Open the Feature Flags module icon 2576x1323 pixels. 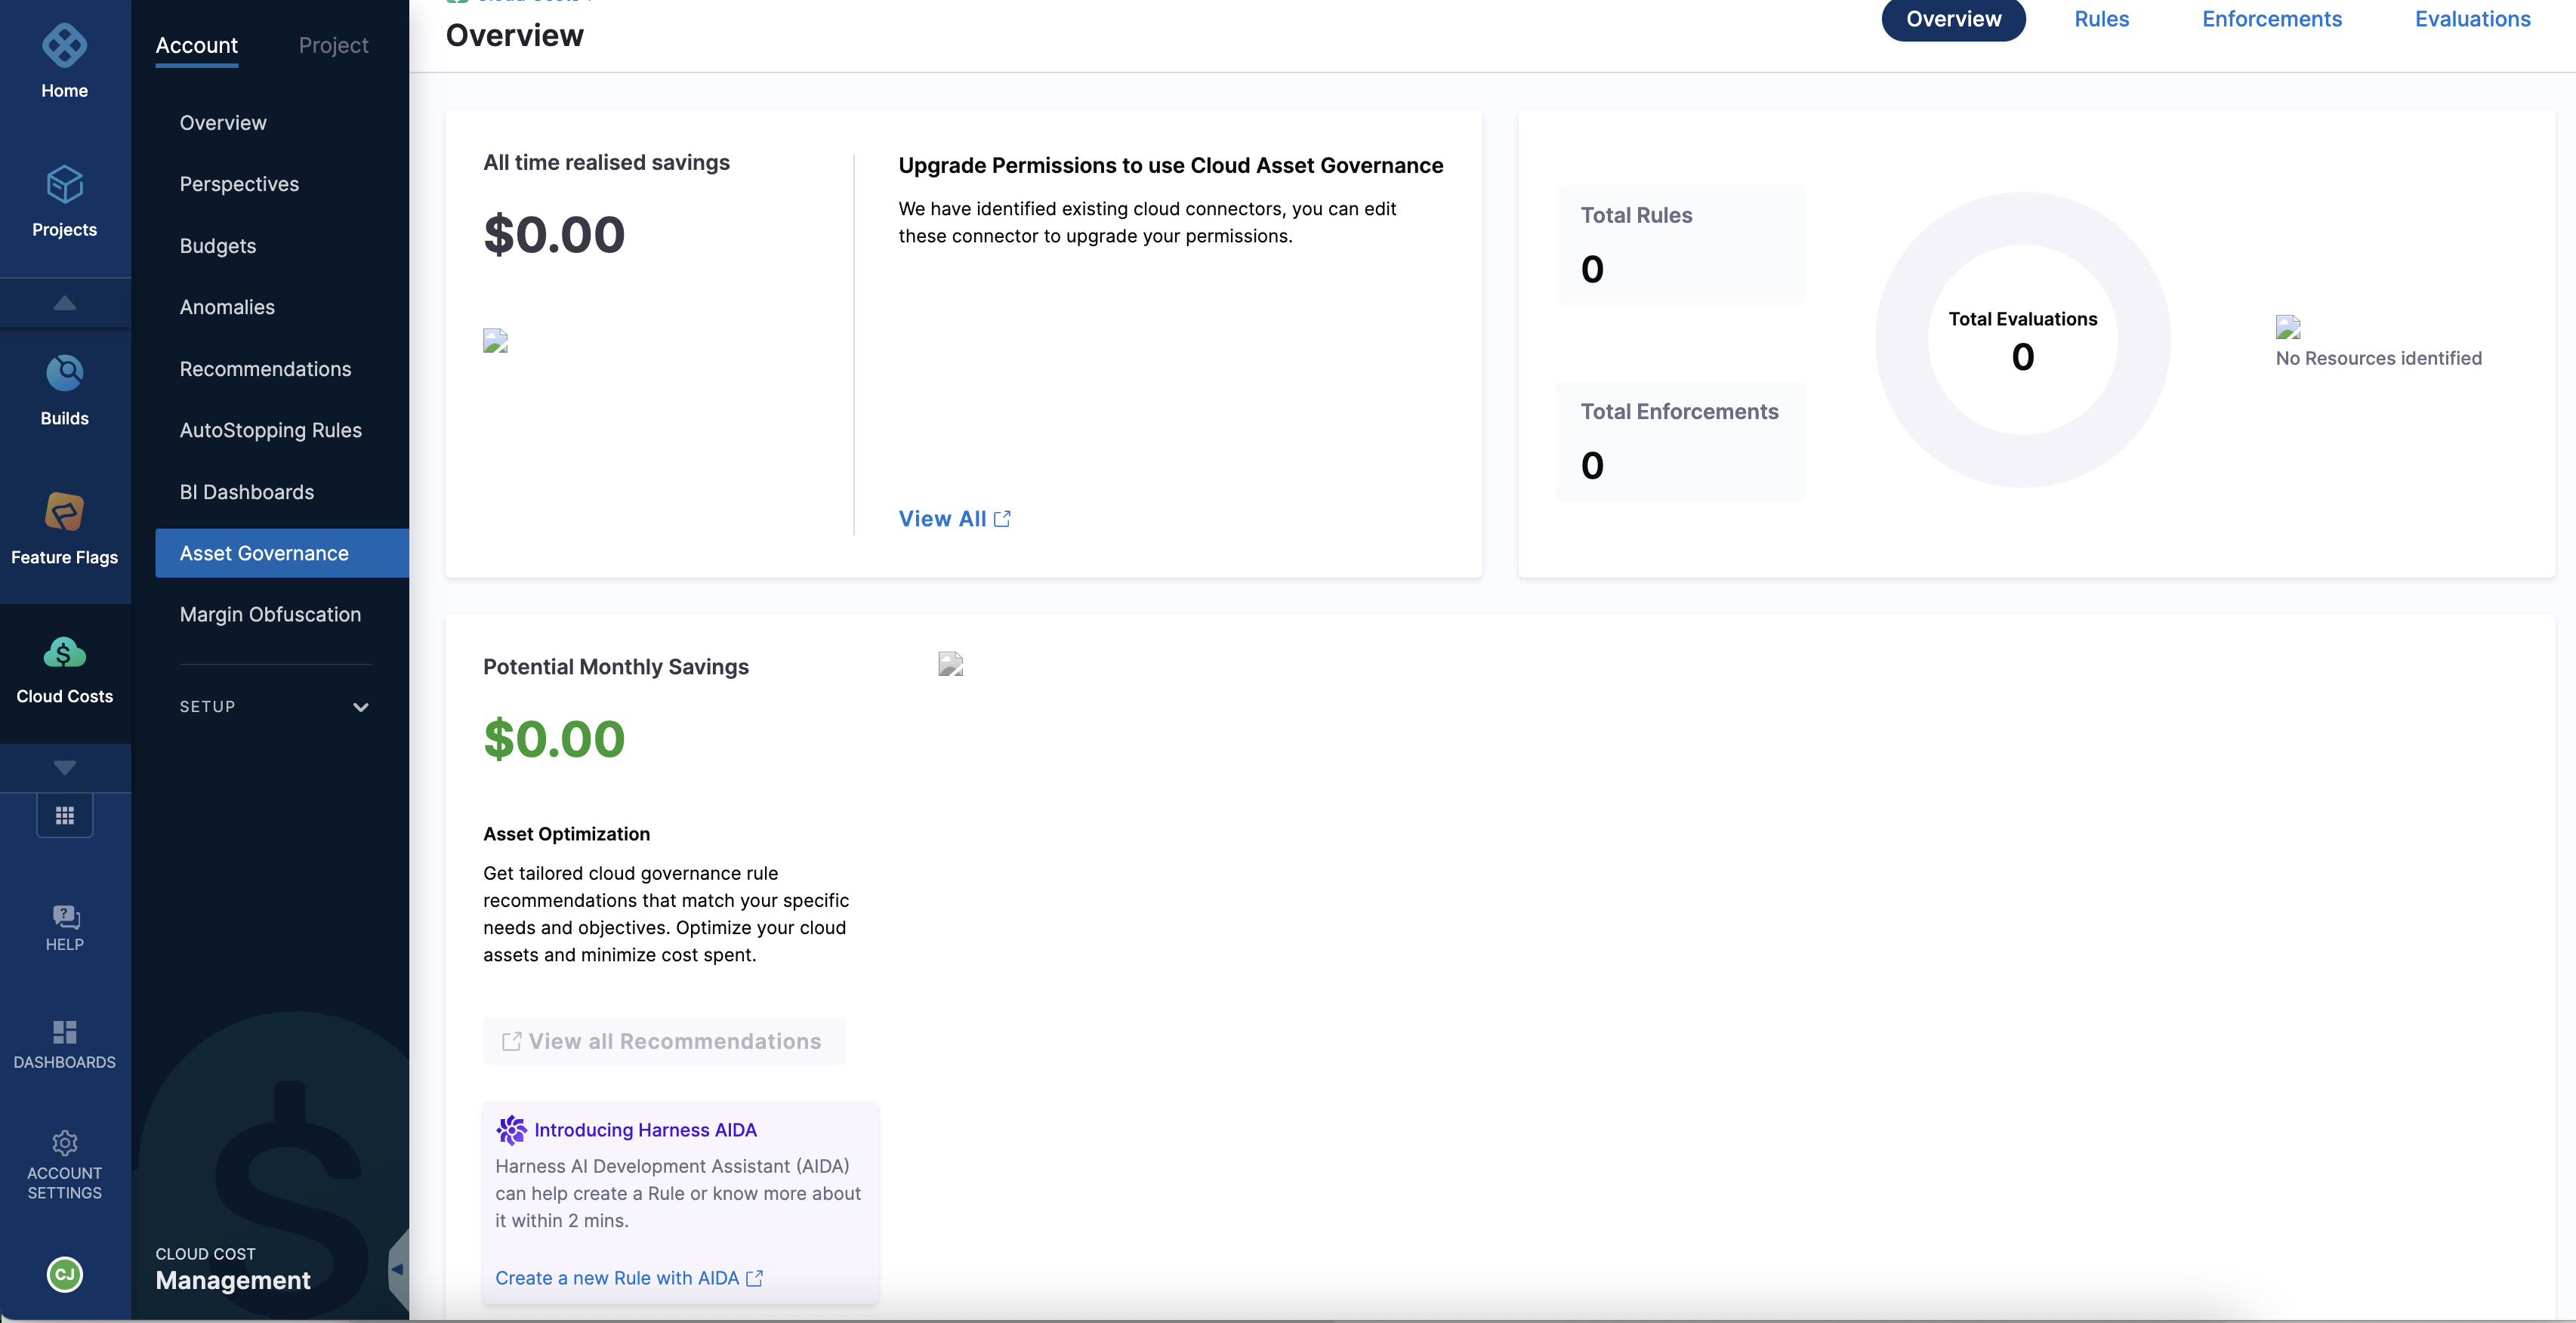click(x=64, y=513)
